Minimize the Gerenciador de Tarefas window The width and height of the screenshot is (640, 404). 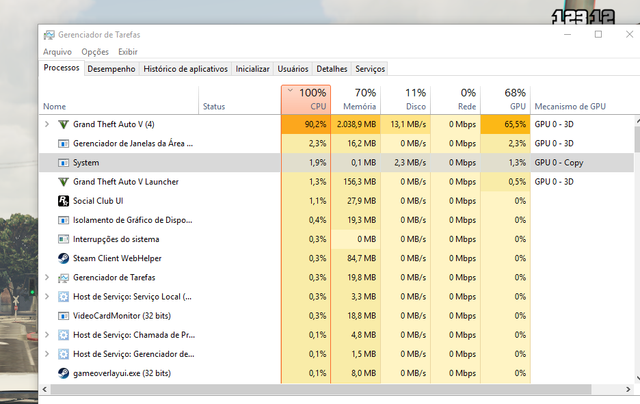(x=567, y=34)
